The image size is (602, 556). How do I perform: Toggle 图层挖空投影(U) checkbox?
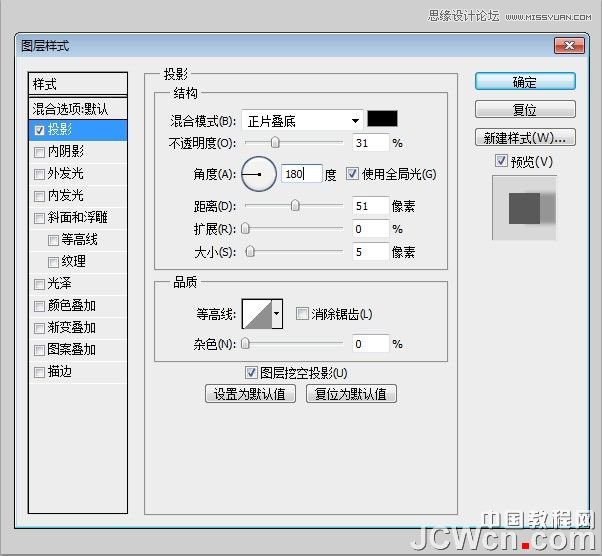coord(251,372)
